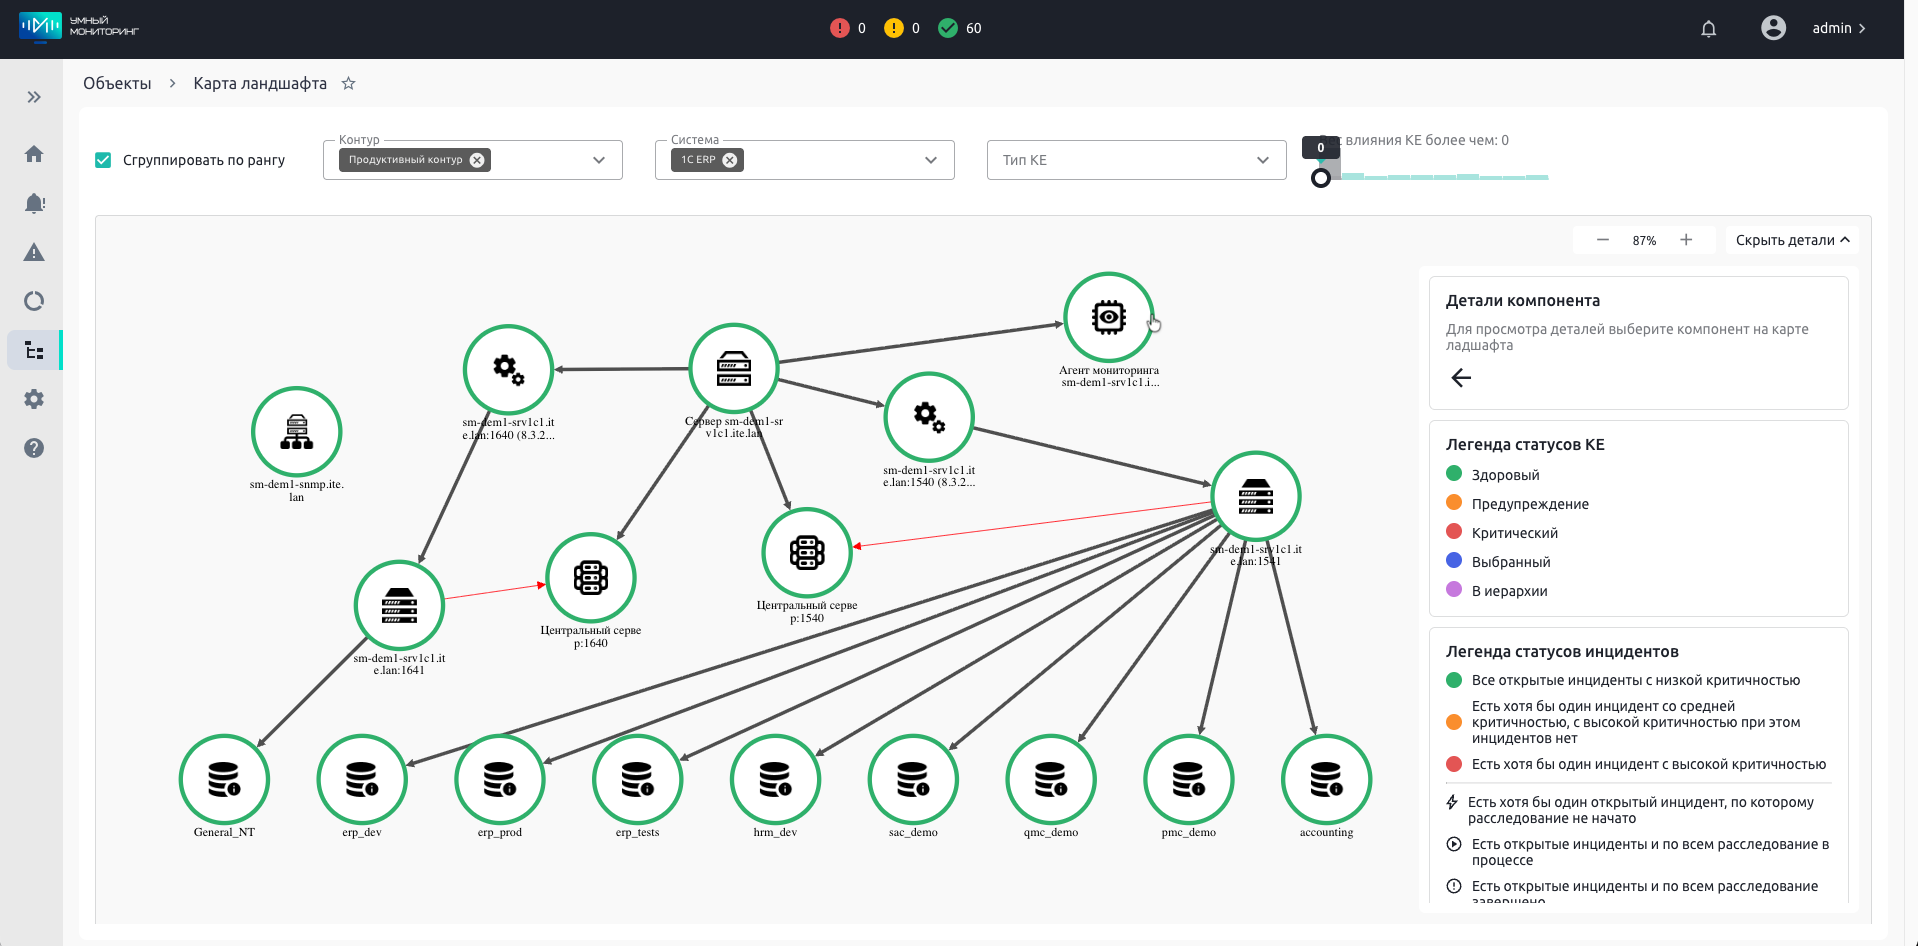Open the notifications bell
This screenshot has height=946, width=1918.
(x=1708, y=29)
